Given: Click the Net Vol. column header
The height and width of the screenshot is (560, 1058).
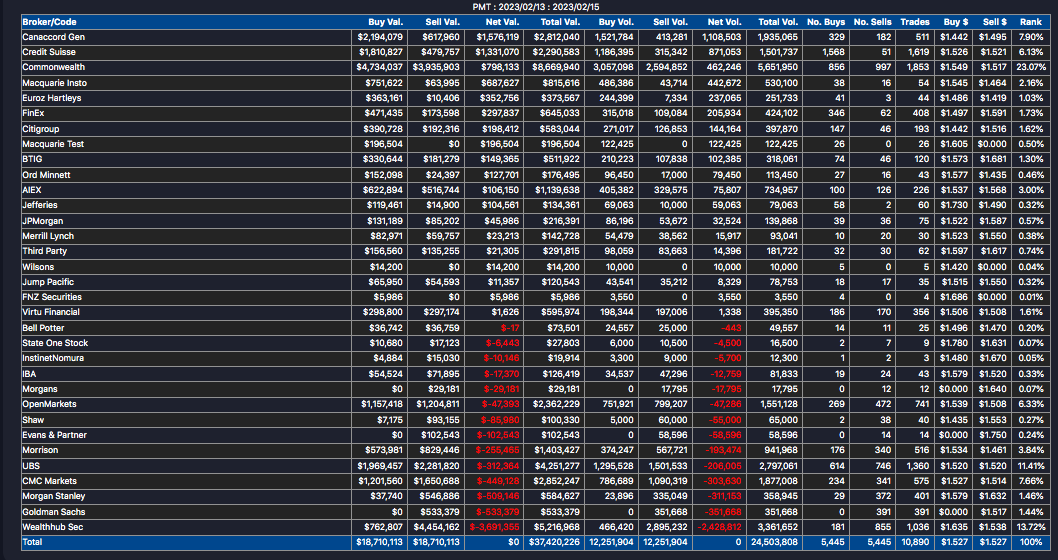Looking at the screenshot, I should click(x=725, y=22).
